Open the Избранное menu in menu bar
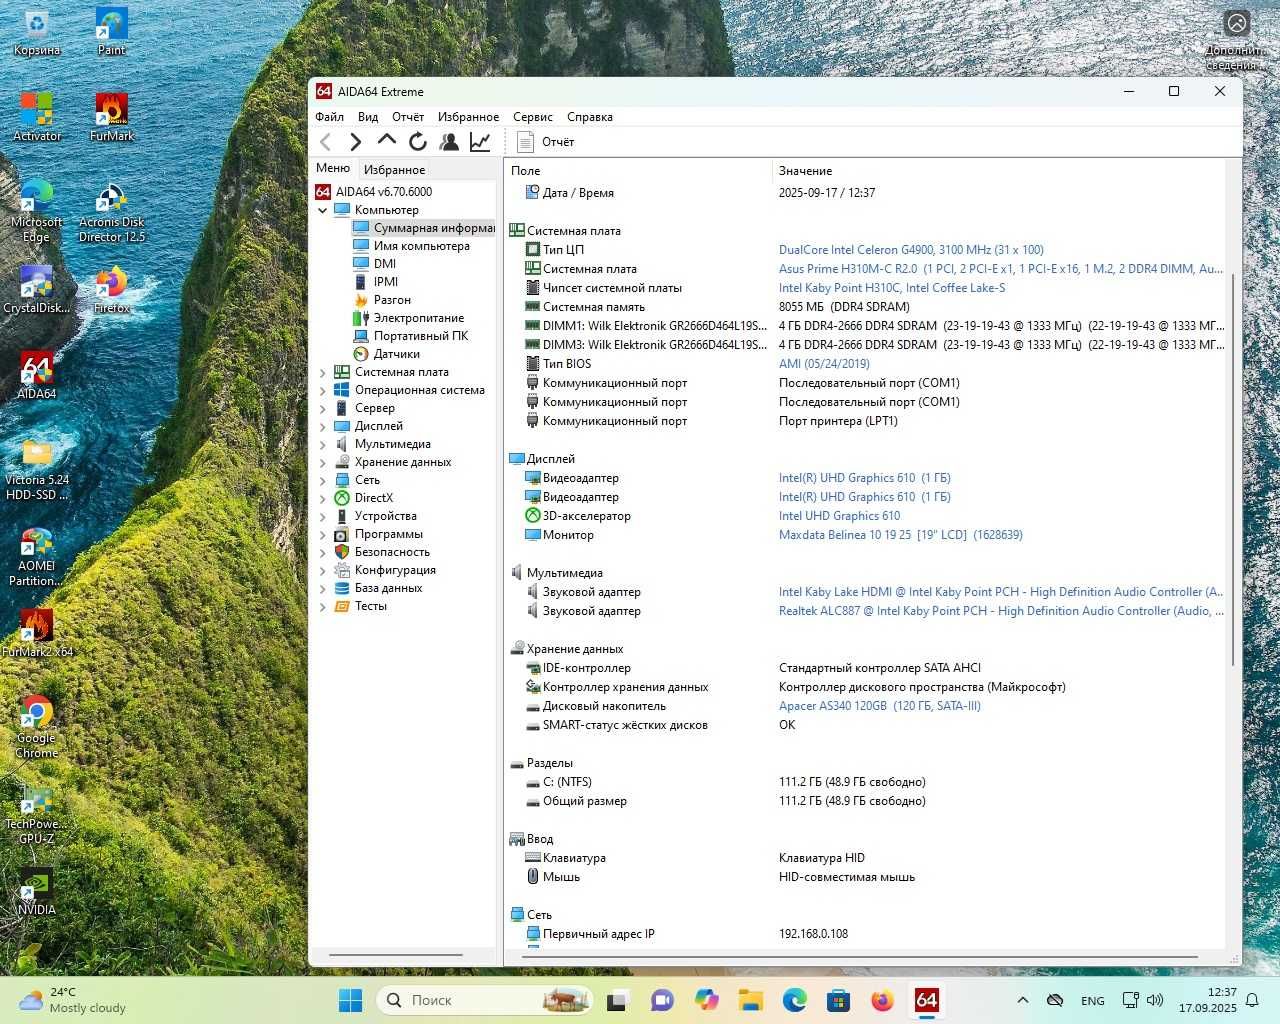 [468, 117]
